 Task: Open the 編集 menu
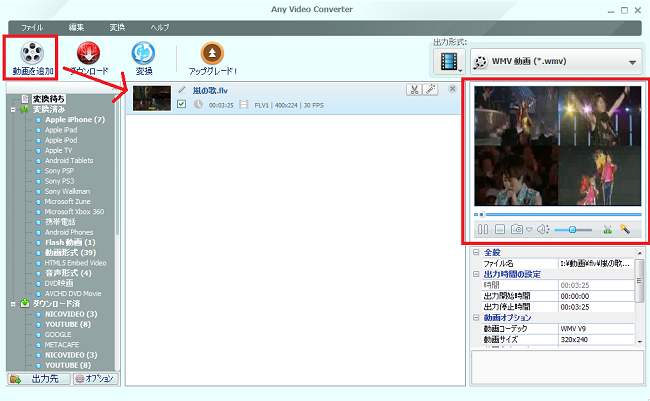(x=76, y=27)
